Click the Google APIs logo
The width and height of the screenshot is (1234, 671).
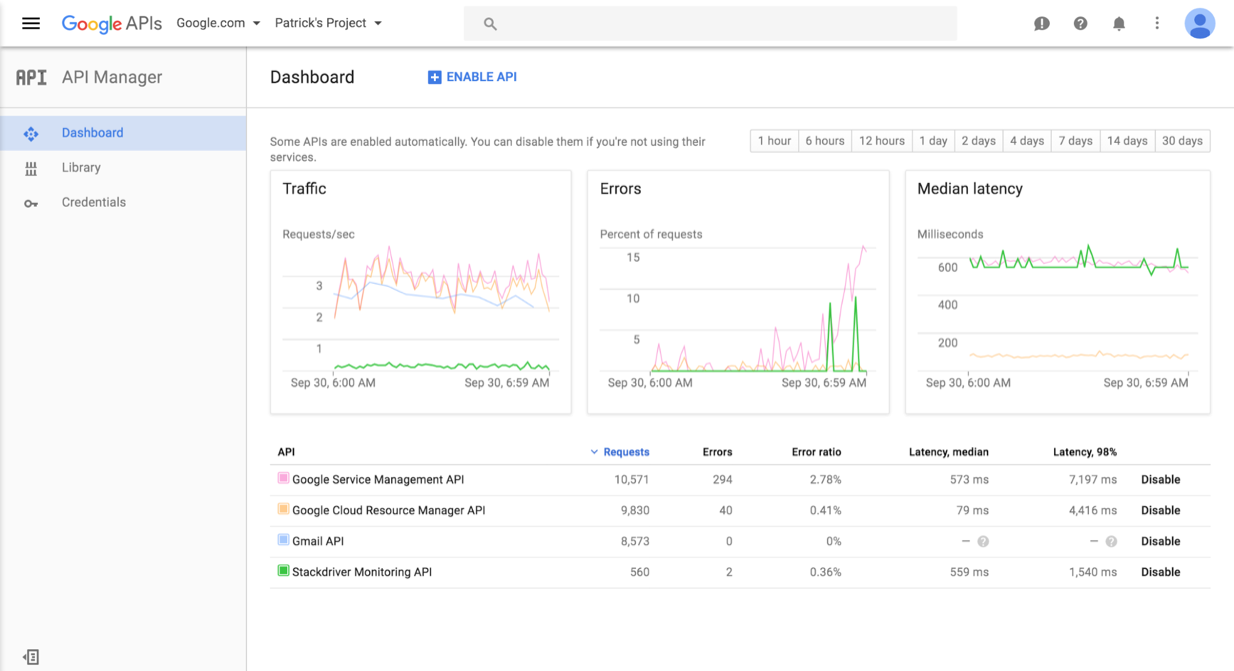pos(111,24)
